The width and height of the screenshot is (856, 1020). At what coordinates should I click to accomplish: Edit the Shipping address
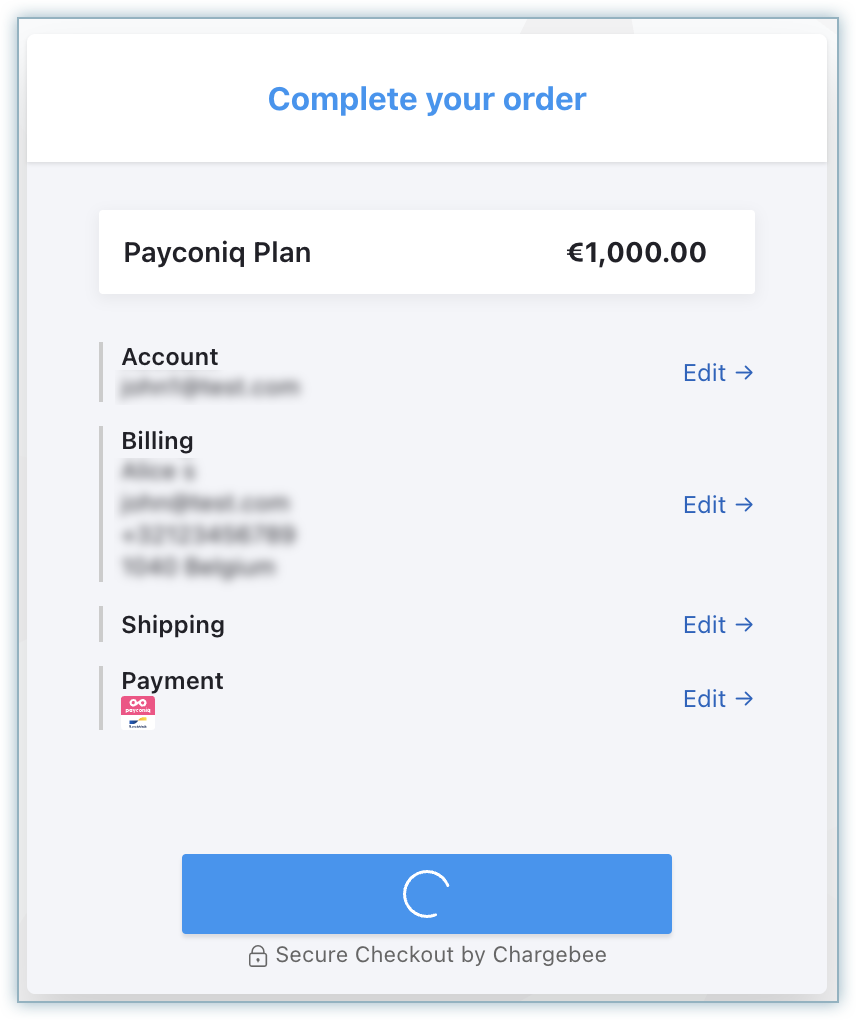(x=704, y=625)
